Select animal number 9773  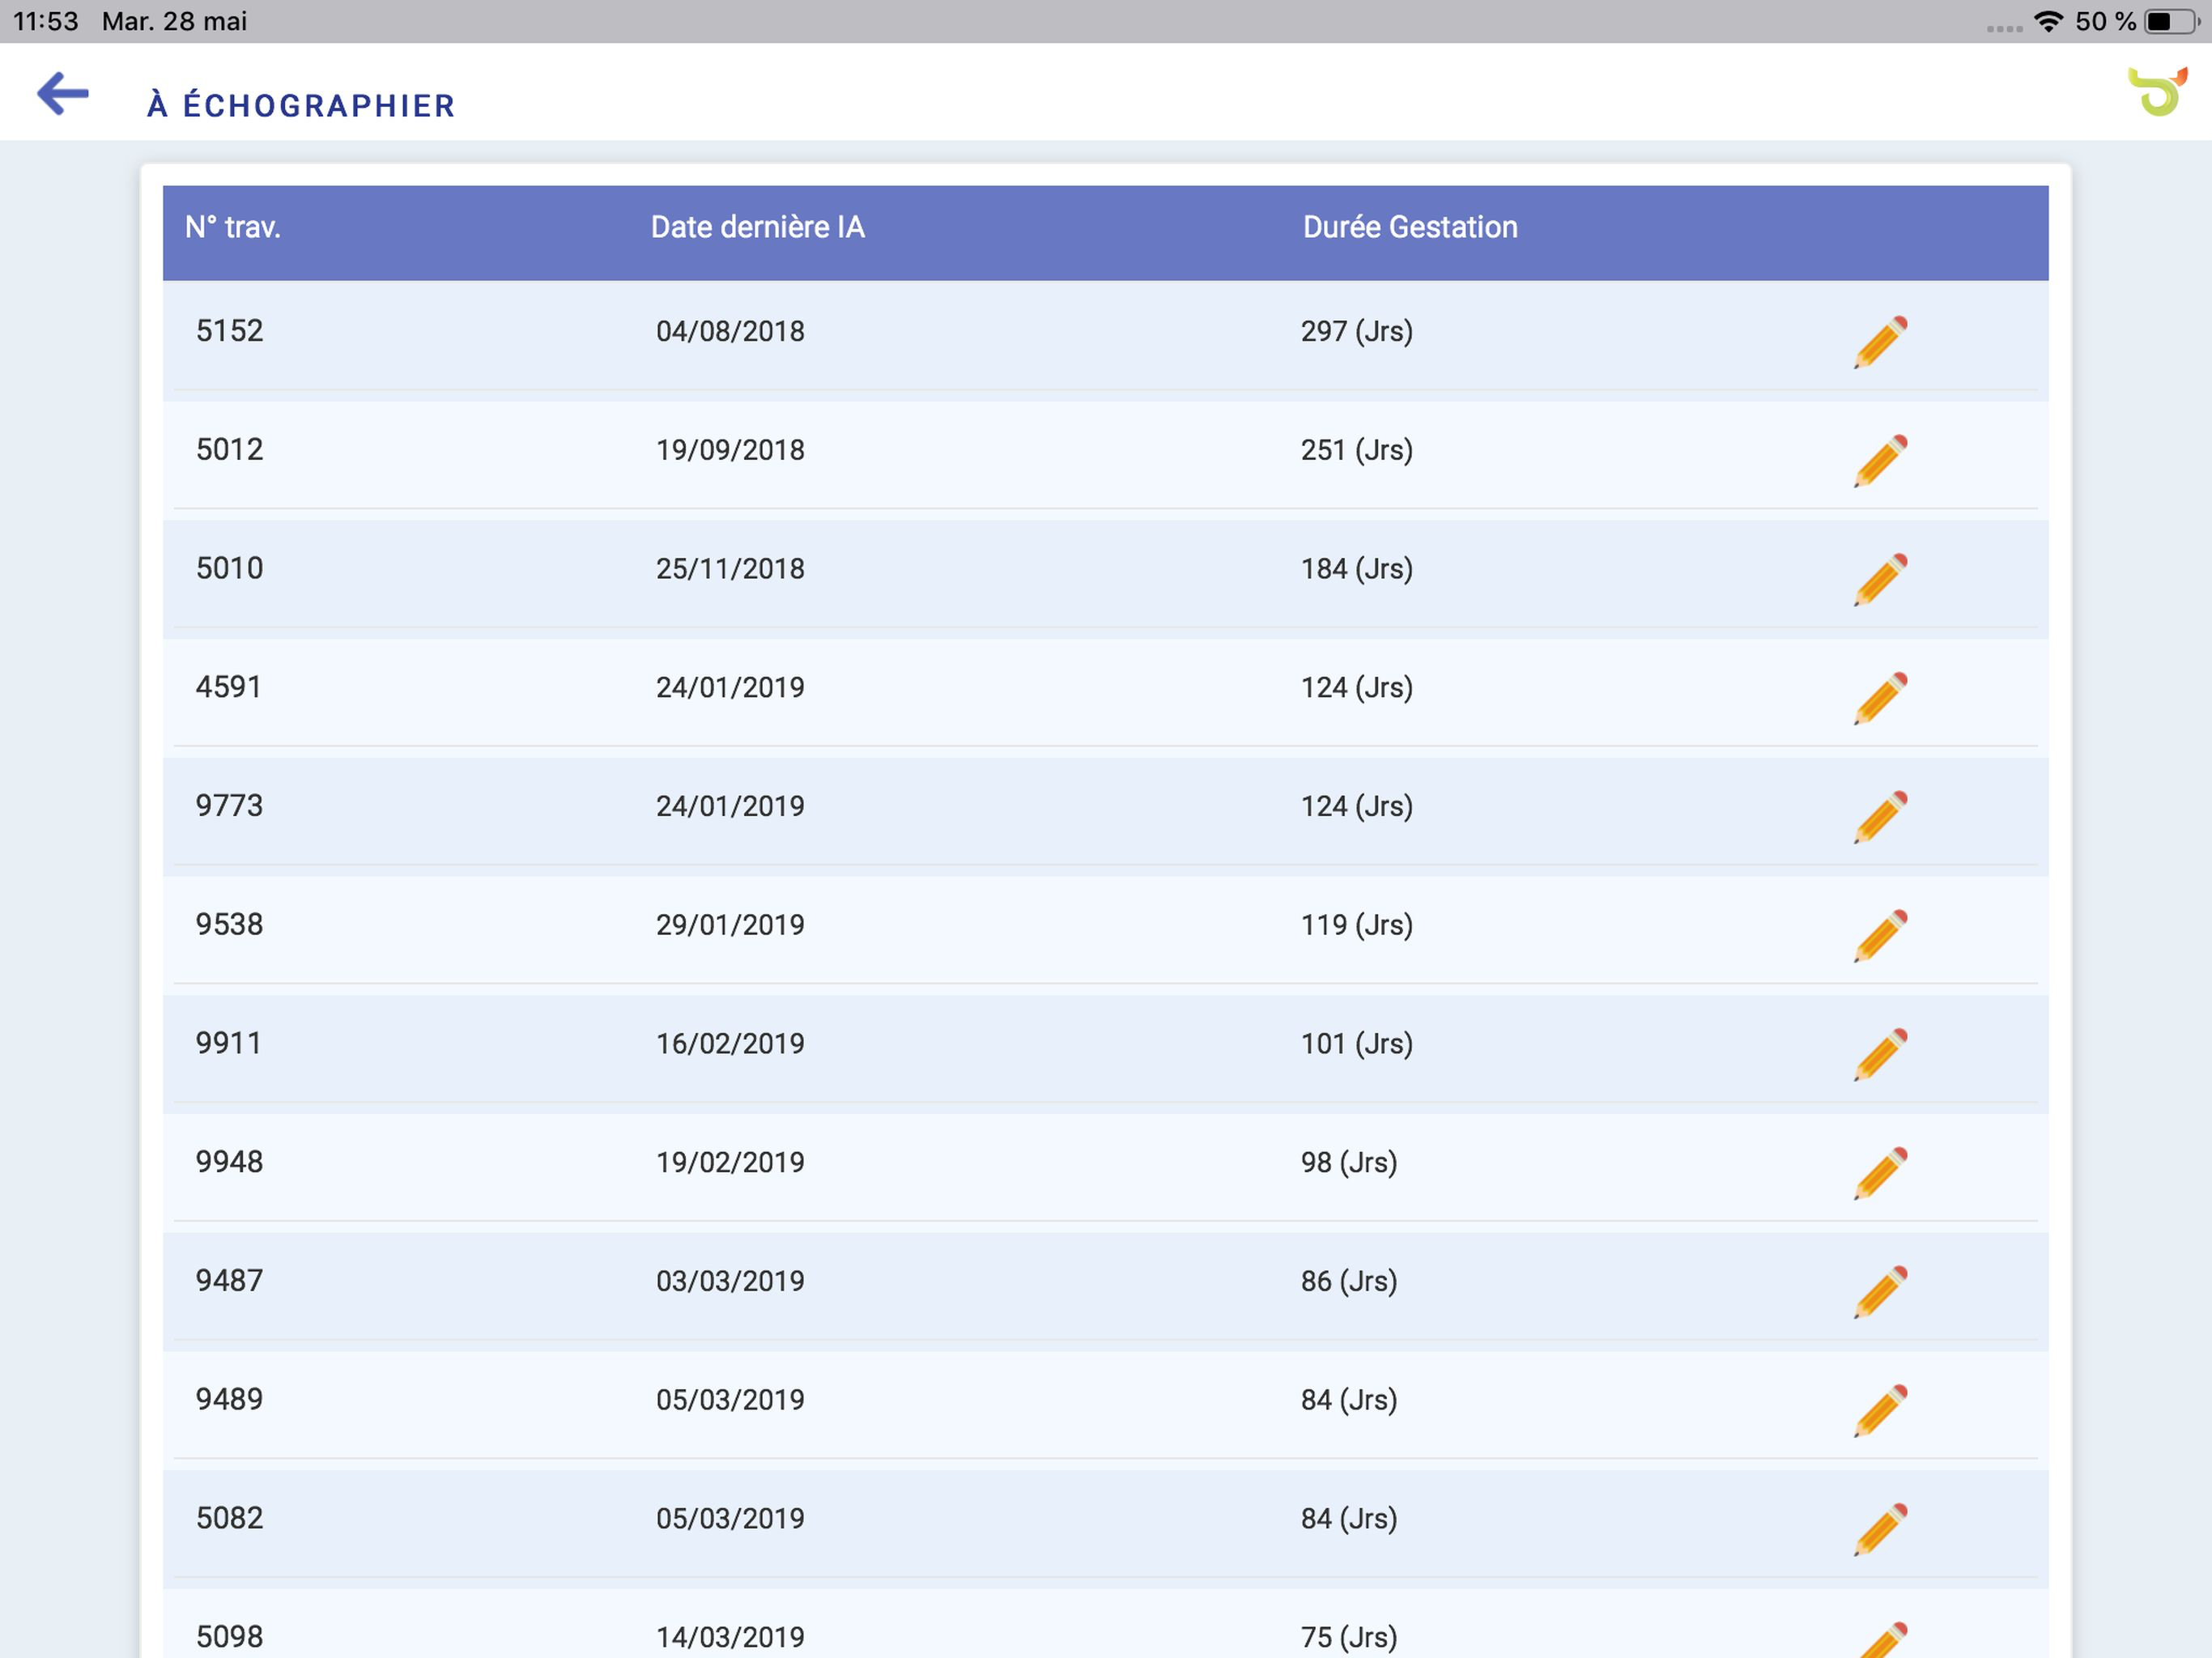[230, 806]
